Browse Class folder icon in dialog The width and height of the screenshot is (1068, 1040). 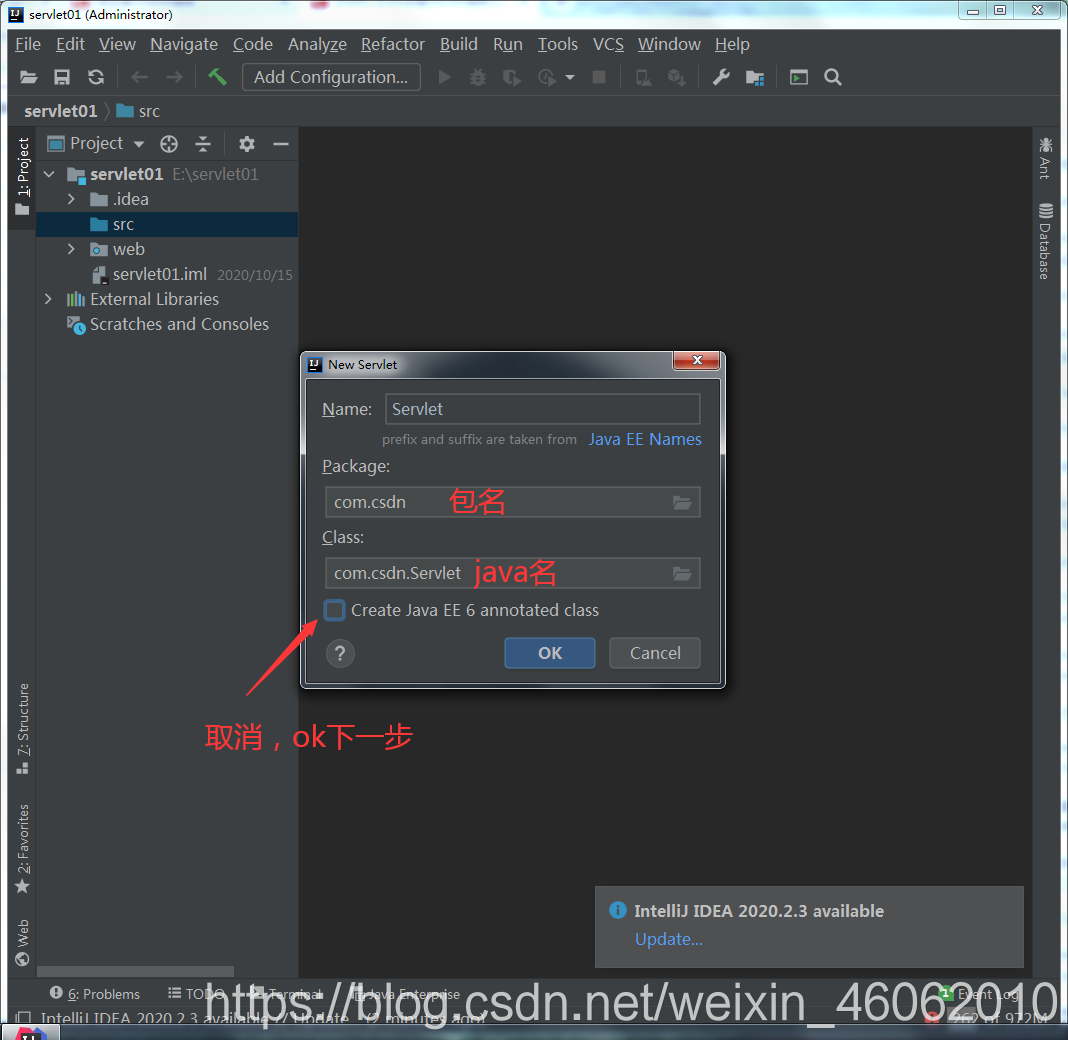click(x=682, y=573)
